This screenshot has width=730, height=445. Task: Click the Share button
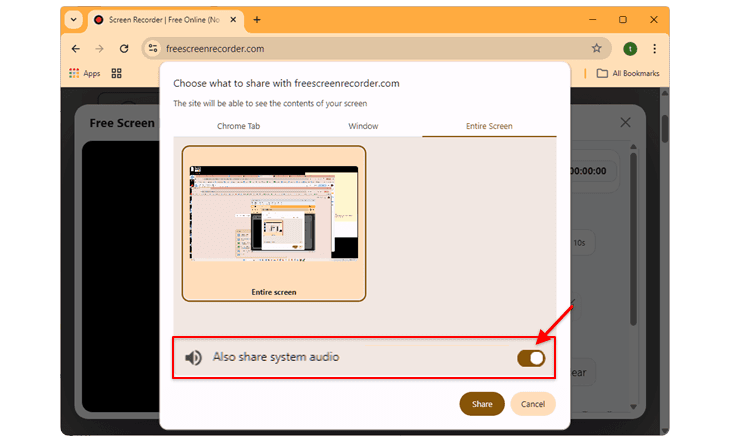(x=482, y=404)
